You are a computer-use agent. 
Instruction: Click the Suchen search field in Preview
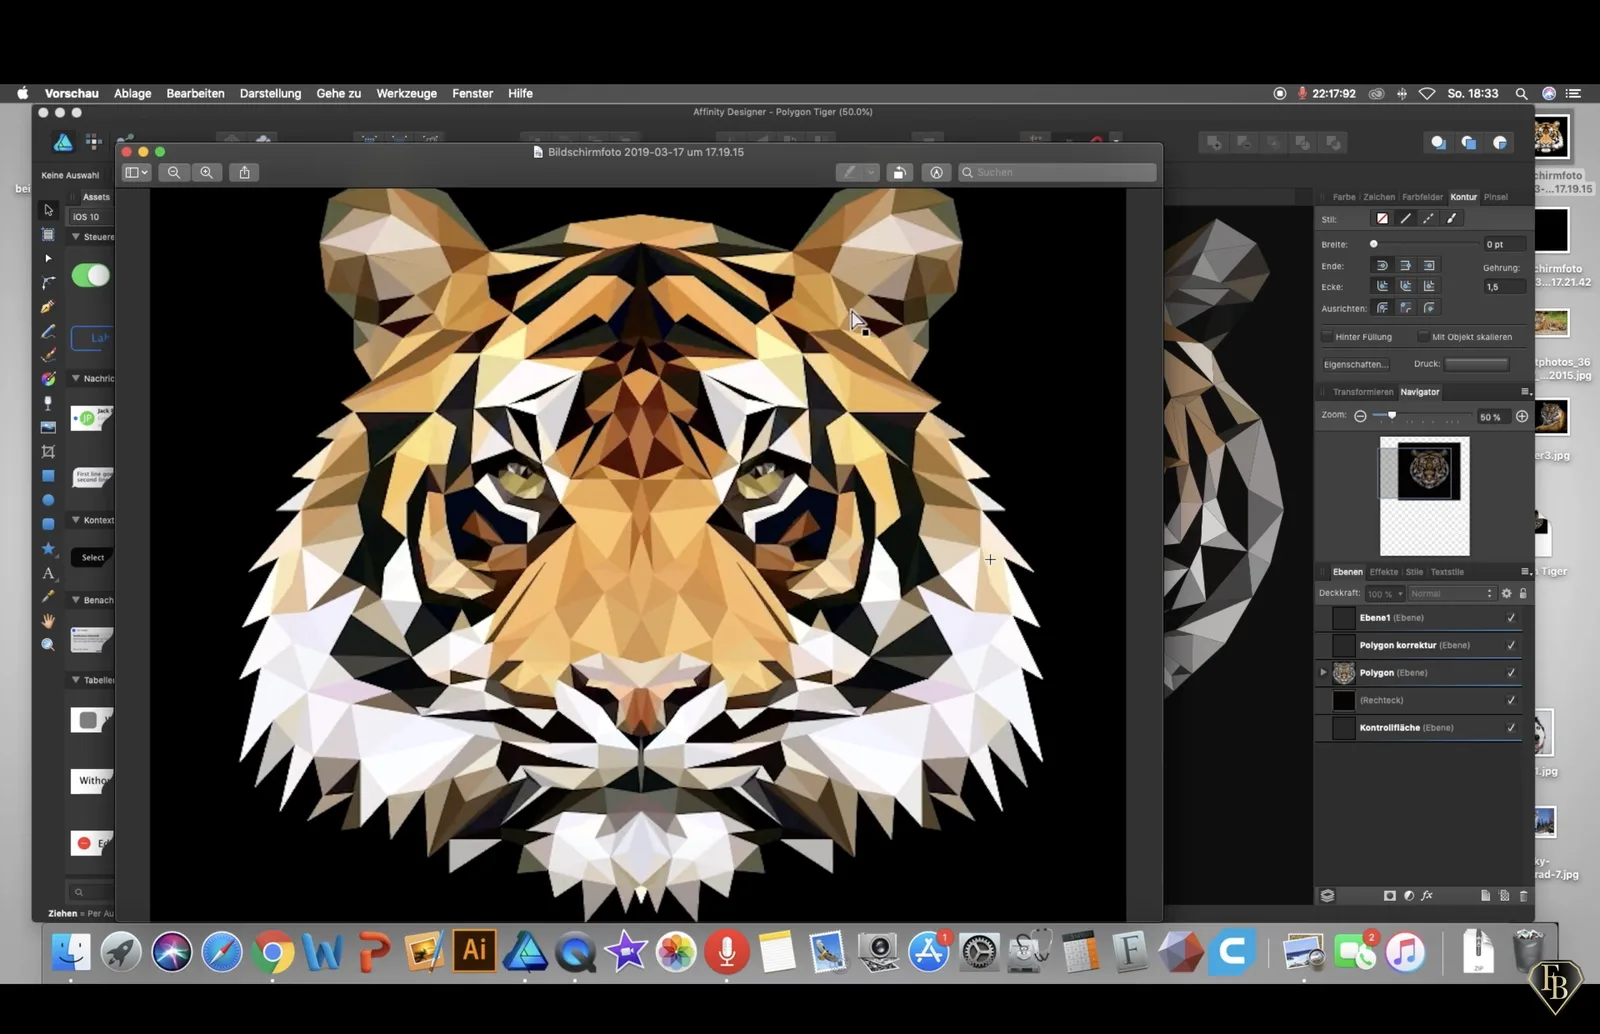[1057, 172]
